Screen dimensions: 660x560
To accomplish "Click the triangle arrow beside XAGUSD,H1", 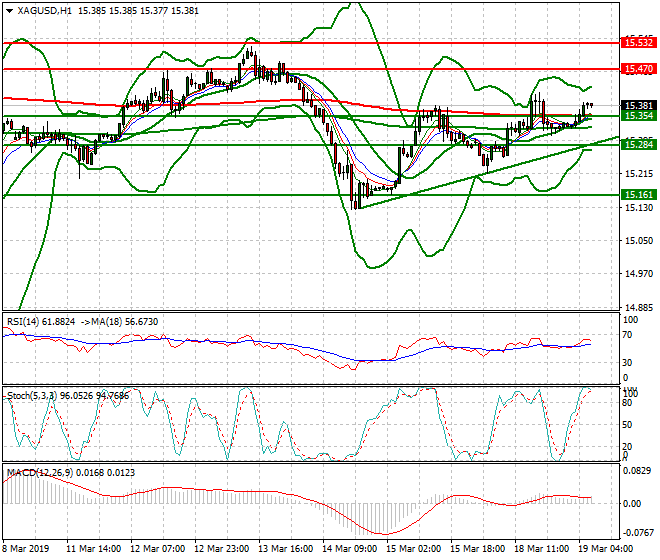I will (8, 10).
